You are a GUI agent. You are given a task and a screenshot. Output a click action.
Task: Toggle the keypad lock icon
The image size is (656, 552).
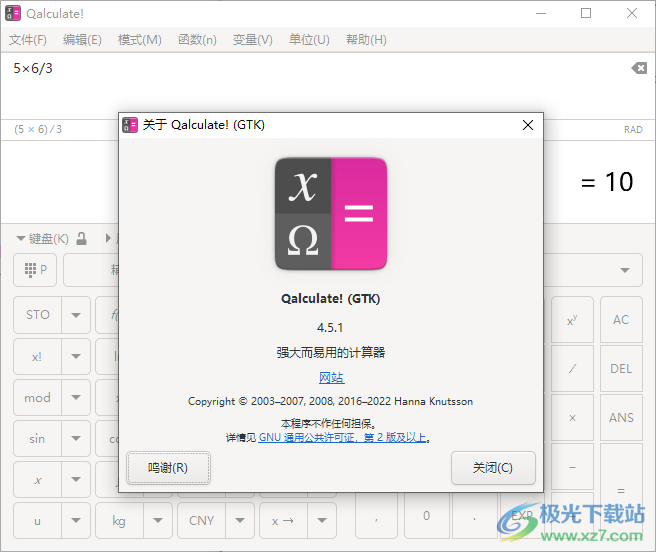tap(82, 239)
